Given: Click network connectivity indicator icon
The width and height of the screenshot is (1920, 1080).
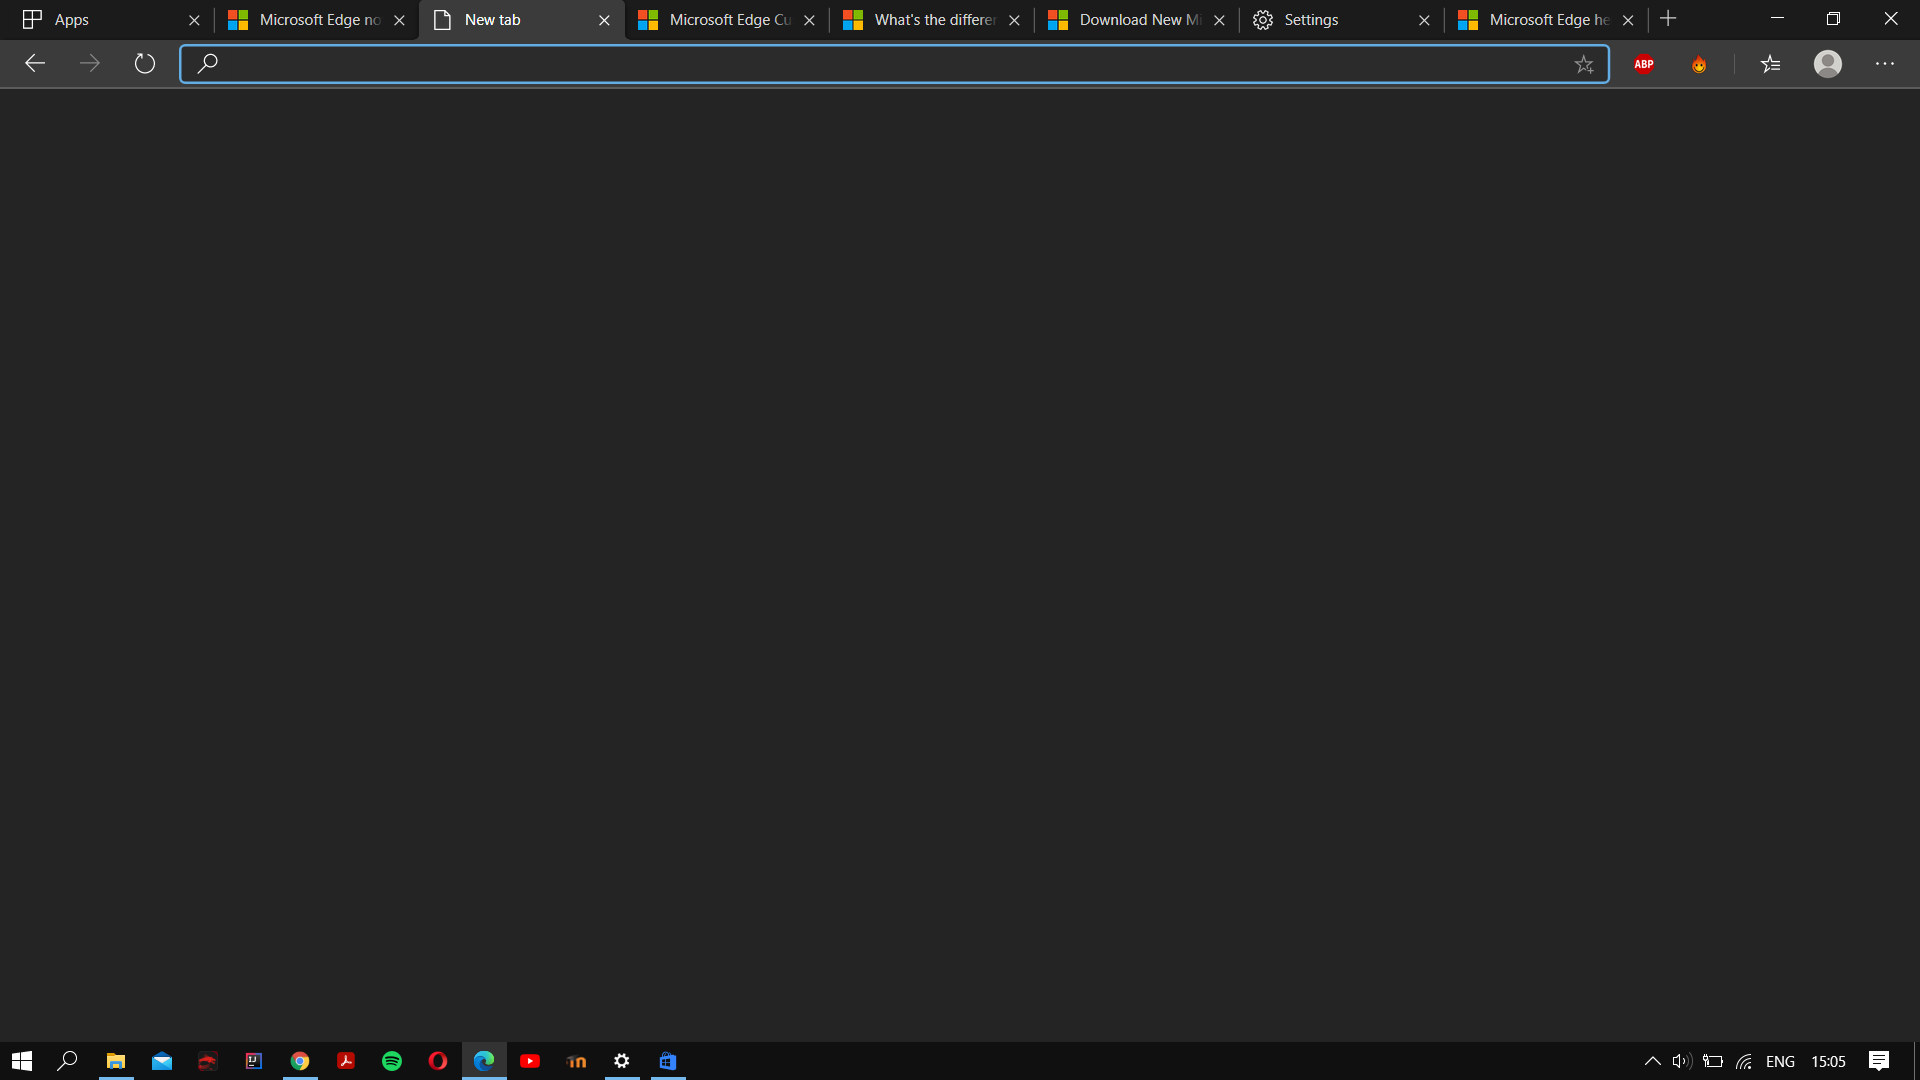Looking at the screenshot, I should point(1745,1062).
